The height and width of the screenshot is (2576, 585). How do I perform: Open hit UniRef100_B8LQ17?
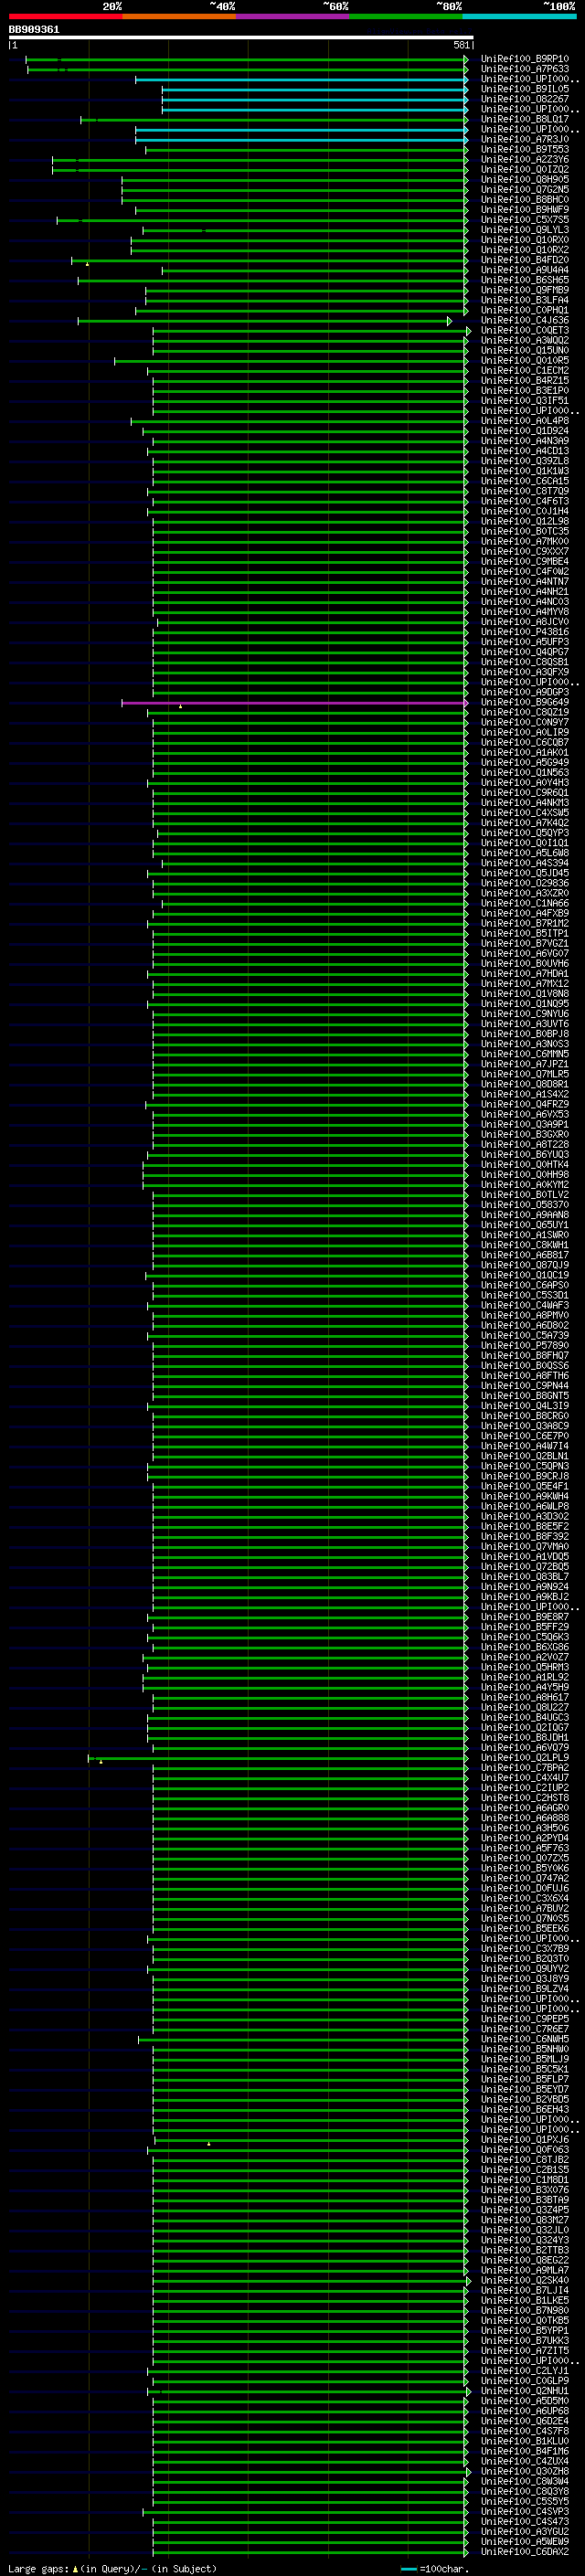point(524,119)
